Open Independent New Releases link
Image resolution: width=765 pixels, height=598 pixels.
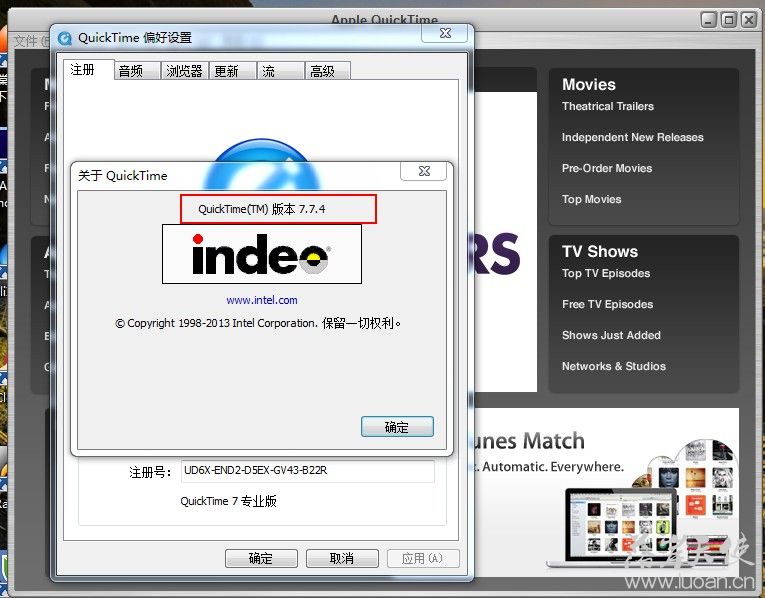632,137
